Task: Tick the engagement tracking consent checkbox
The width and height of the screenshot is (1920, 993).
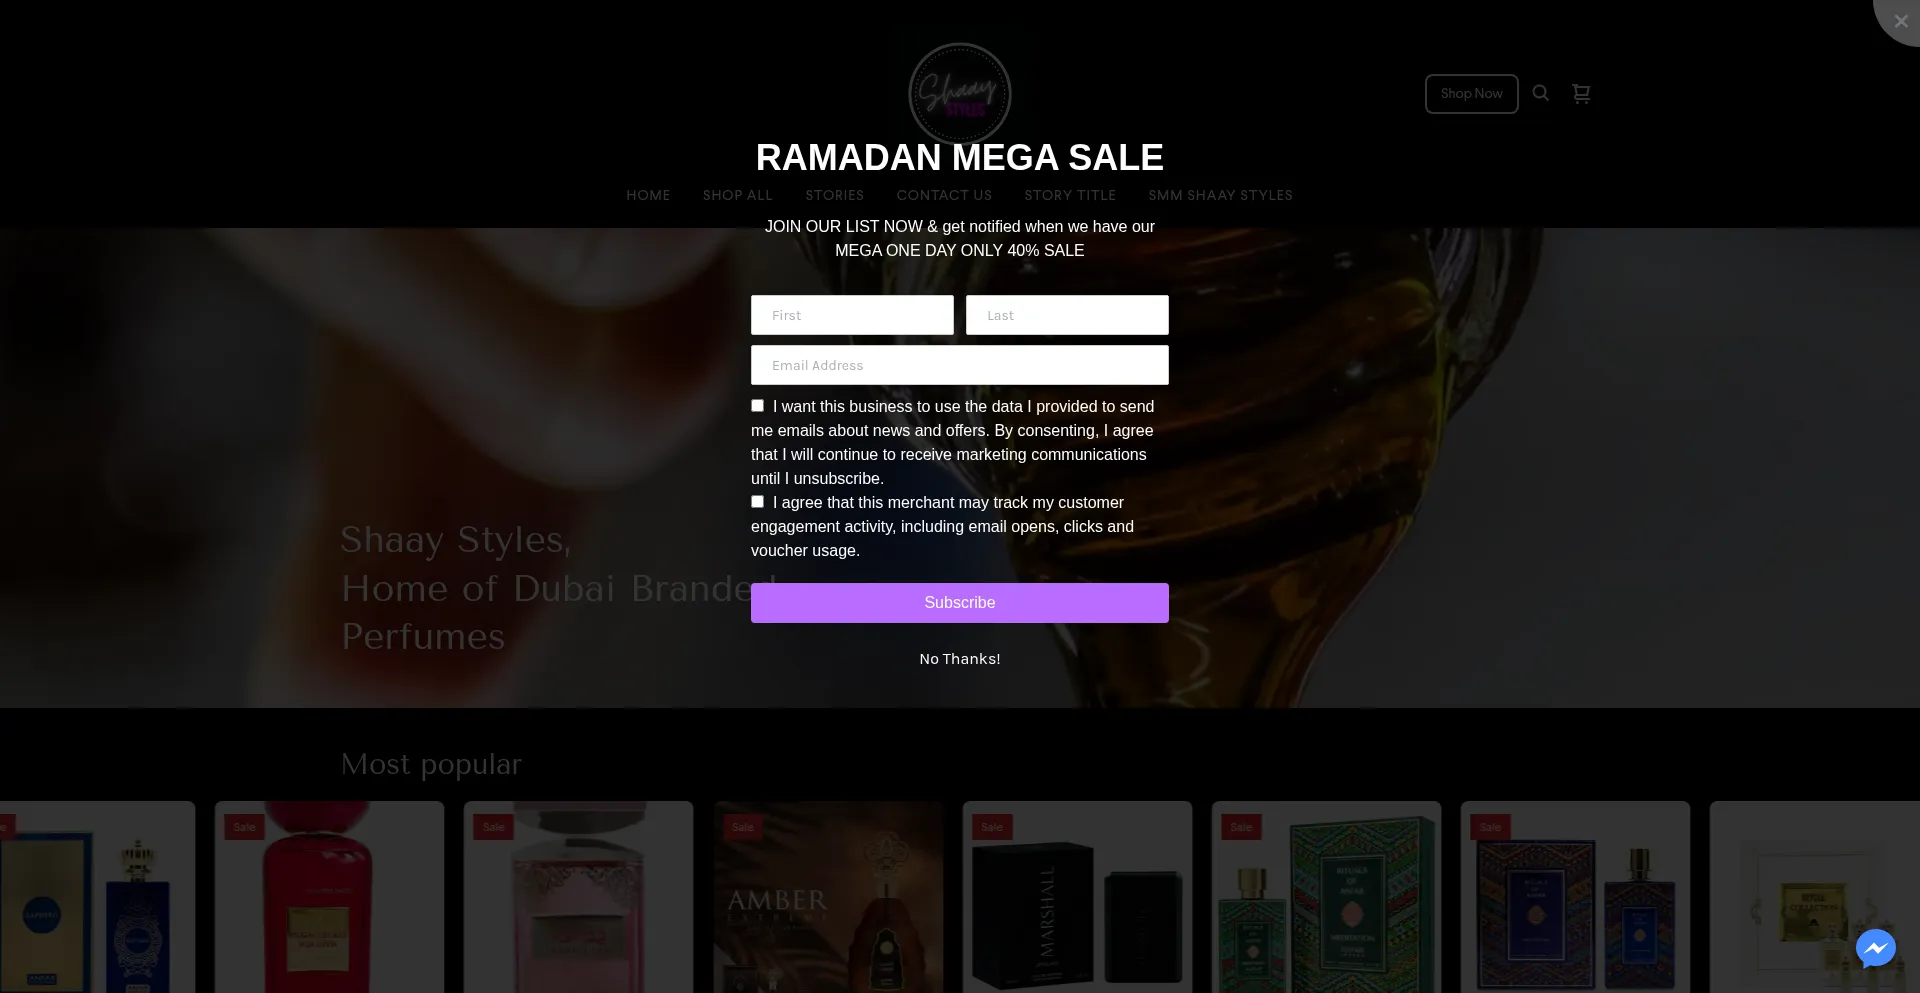Action: pyautogui.click(x=757, y=502)
